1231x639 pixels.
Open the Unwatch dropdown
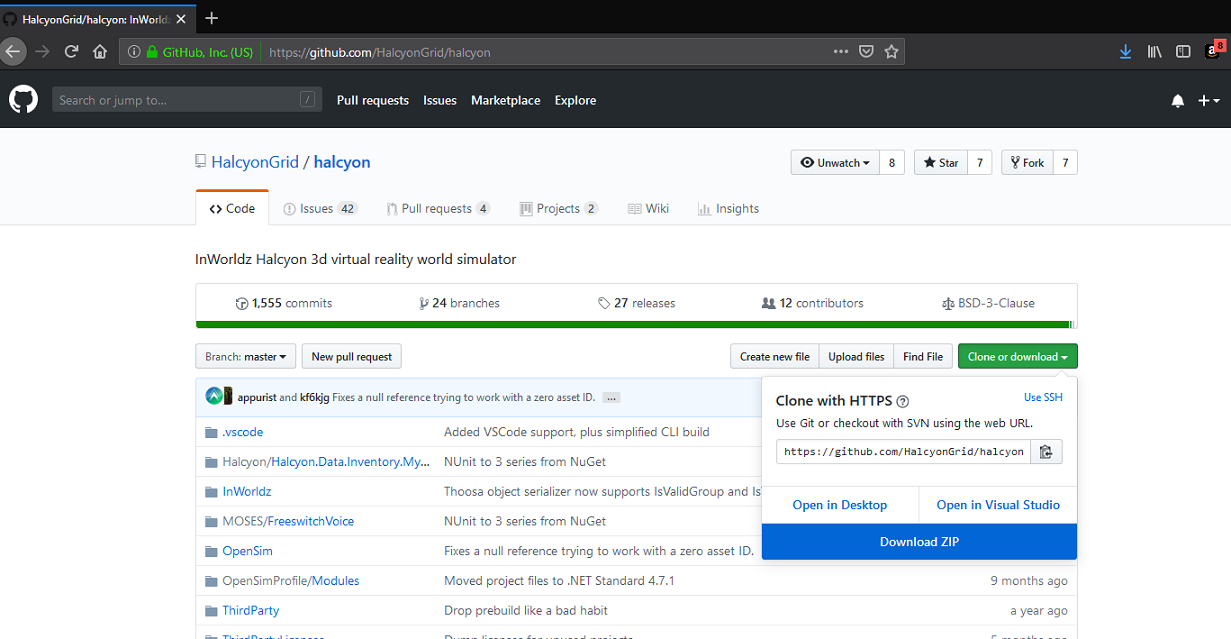(x=835, y=163)
